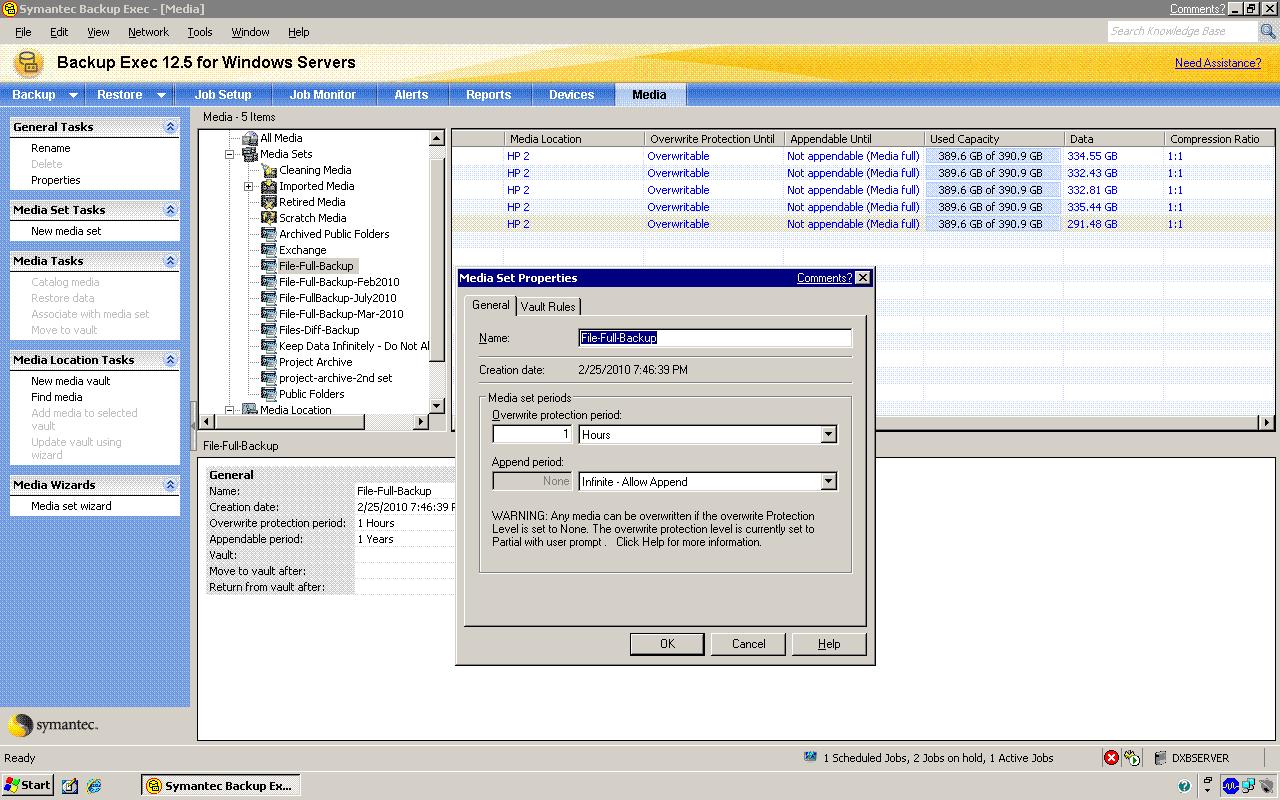Viewport: 1280px width, 800px height.
Task: Open the Job Monitor tab
Action: click(x=322, y=95)
